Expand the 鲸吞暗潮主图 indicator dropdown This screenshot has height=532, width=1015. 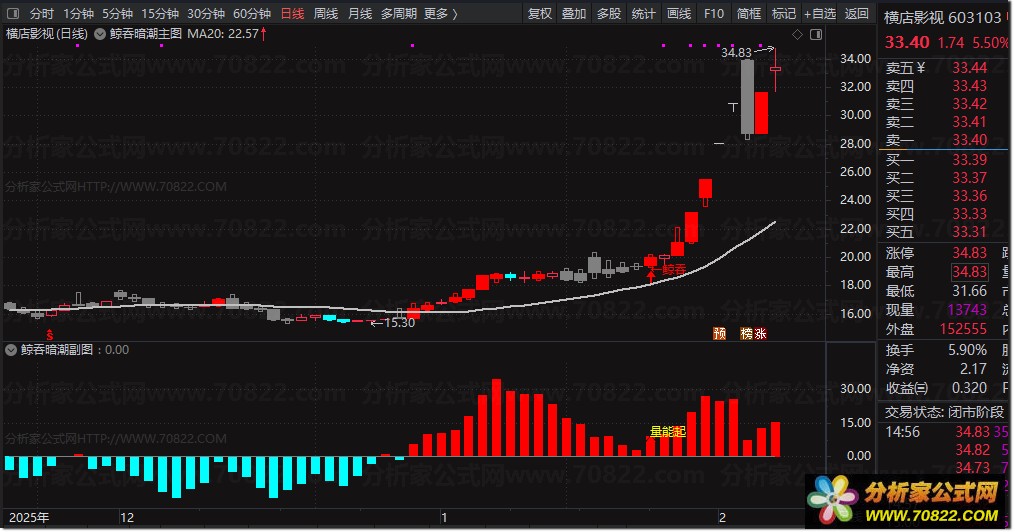100,34
